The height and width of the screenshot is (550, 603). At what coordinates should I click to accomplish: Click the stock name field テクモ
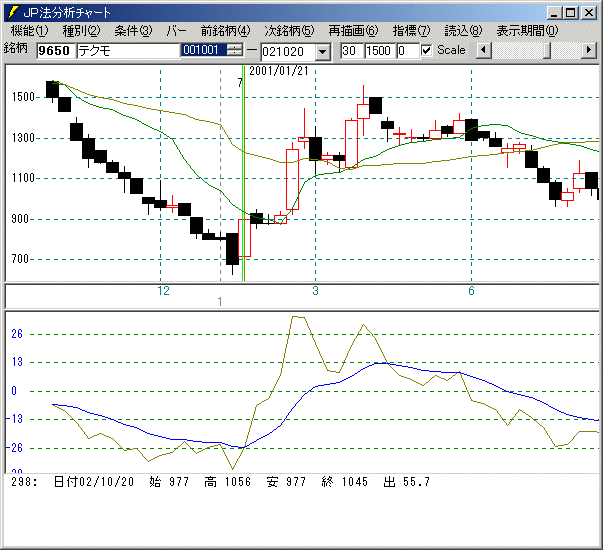(x=128, y=51)
